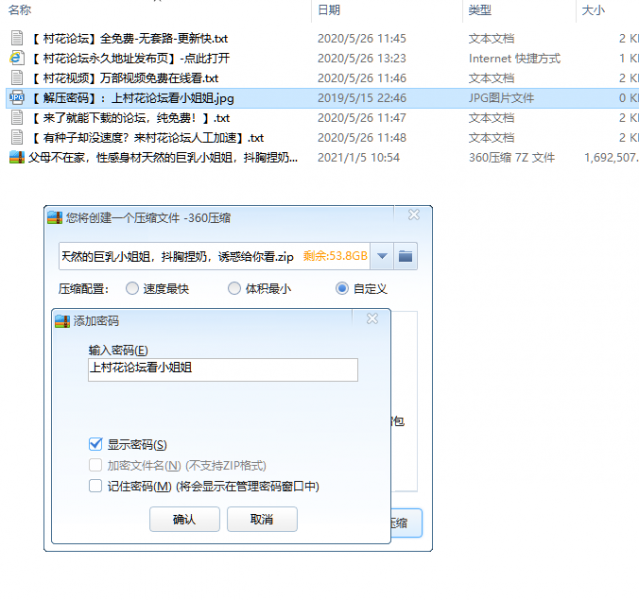The height and width of the screenshot is (600, 639).
Task: Click the text icon of 村花视频 file
Action: (x=17, y=77)
